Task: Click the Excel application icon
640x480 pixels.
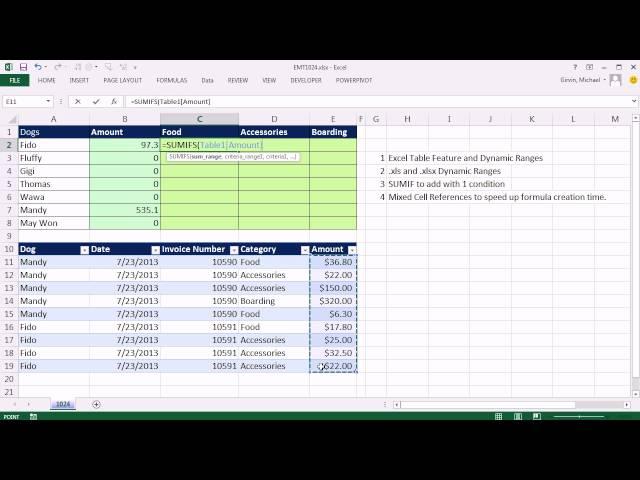Action: tap(8, 67)
